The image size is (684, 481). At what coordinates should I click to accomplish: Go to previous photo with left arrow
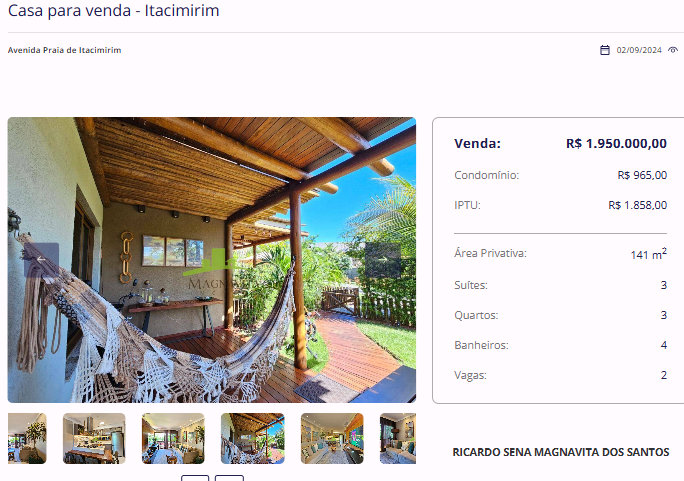click(41, 260)
